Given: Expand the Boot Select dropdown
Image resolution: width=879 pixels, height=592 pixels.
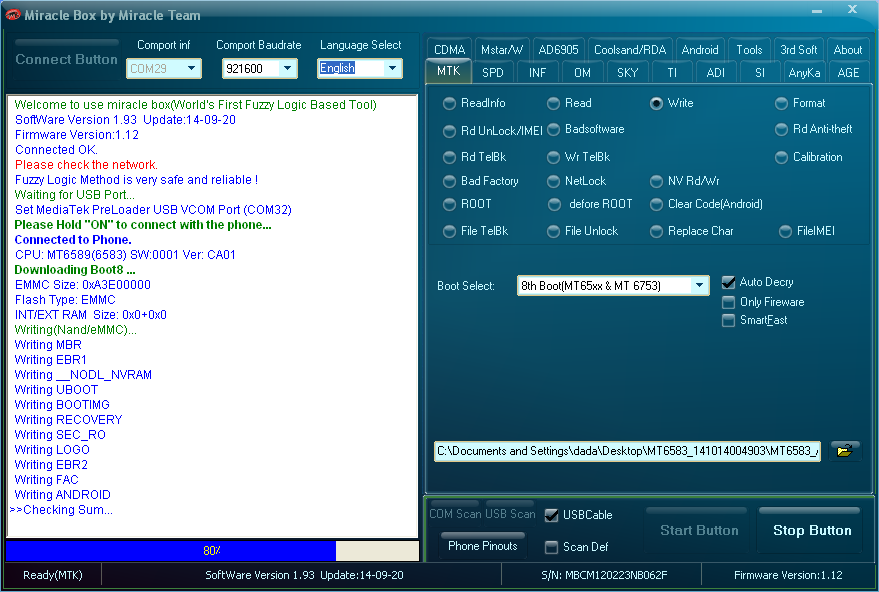Looking at the screenshot, I should pyautogui.click(x=699, y=285).
